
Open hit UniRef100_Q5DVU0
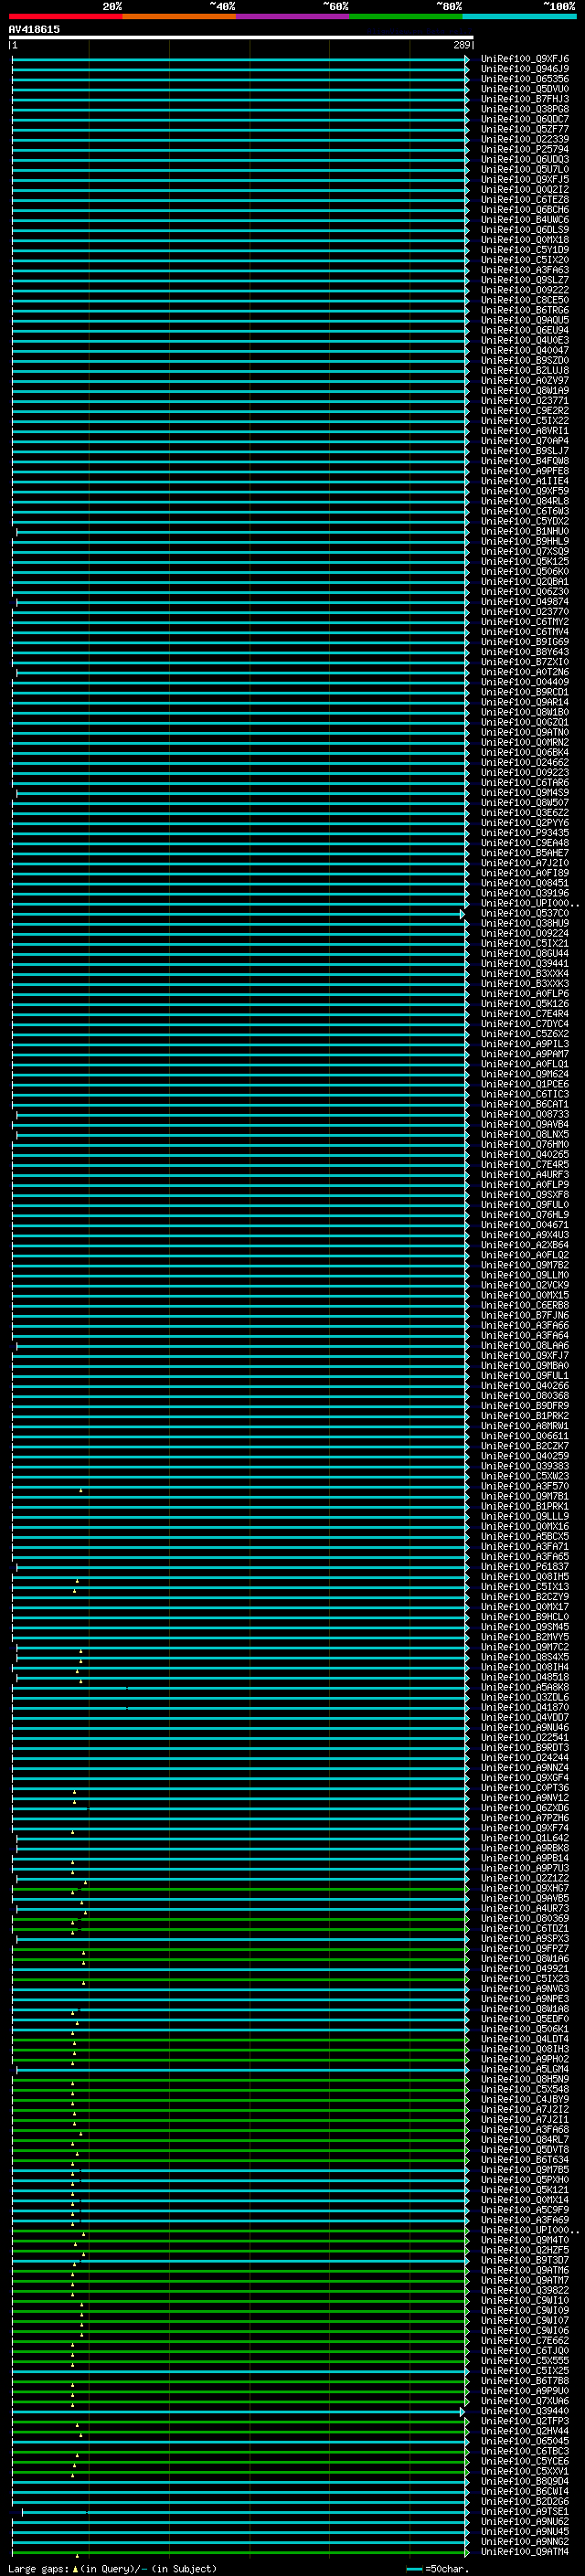tap(525, 89)
